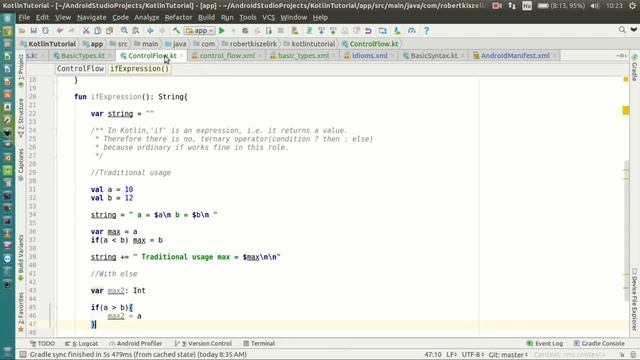Open Help via the question mark icon

[x=426, y=31]
